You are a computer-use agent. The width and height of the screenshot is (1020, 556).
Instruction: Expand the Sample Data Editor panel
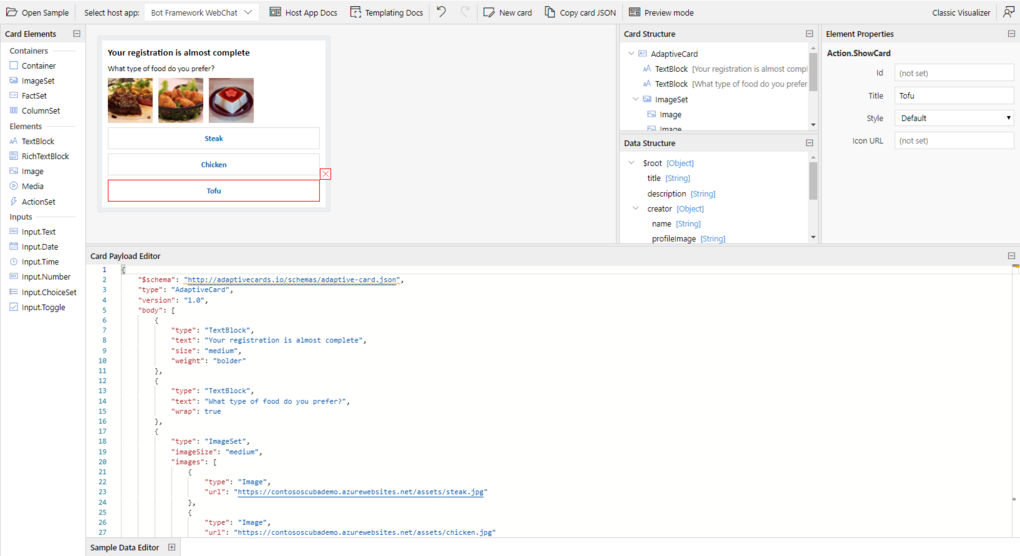172,548
